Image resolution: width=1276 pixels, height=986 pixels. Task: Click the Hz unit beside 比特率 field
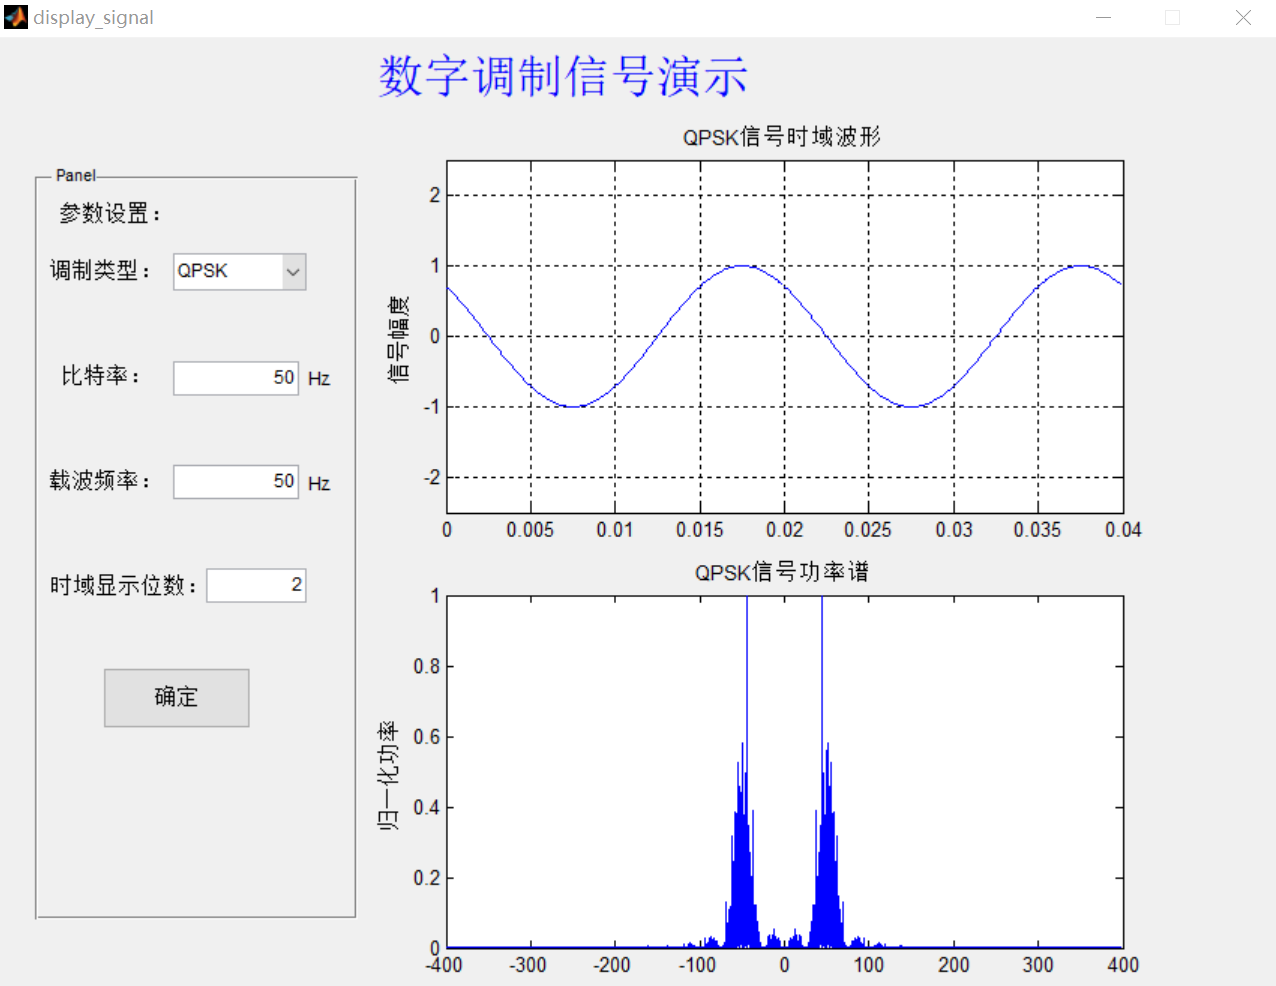319,379
